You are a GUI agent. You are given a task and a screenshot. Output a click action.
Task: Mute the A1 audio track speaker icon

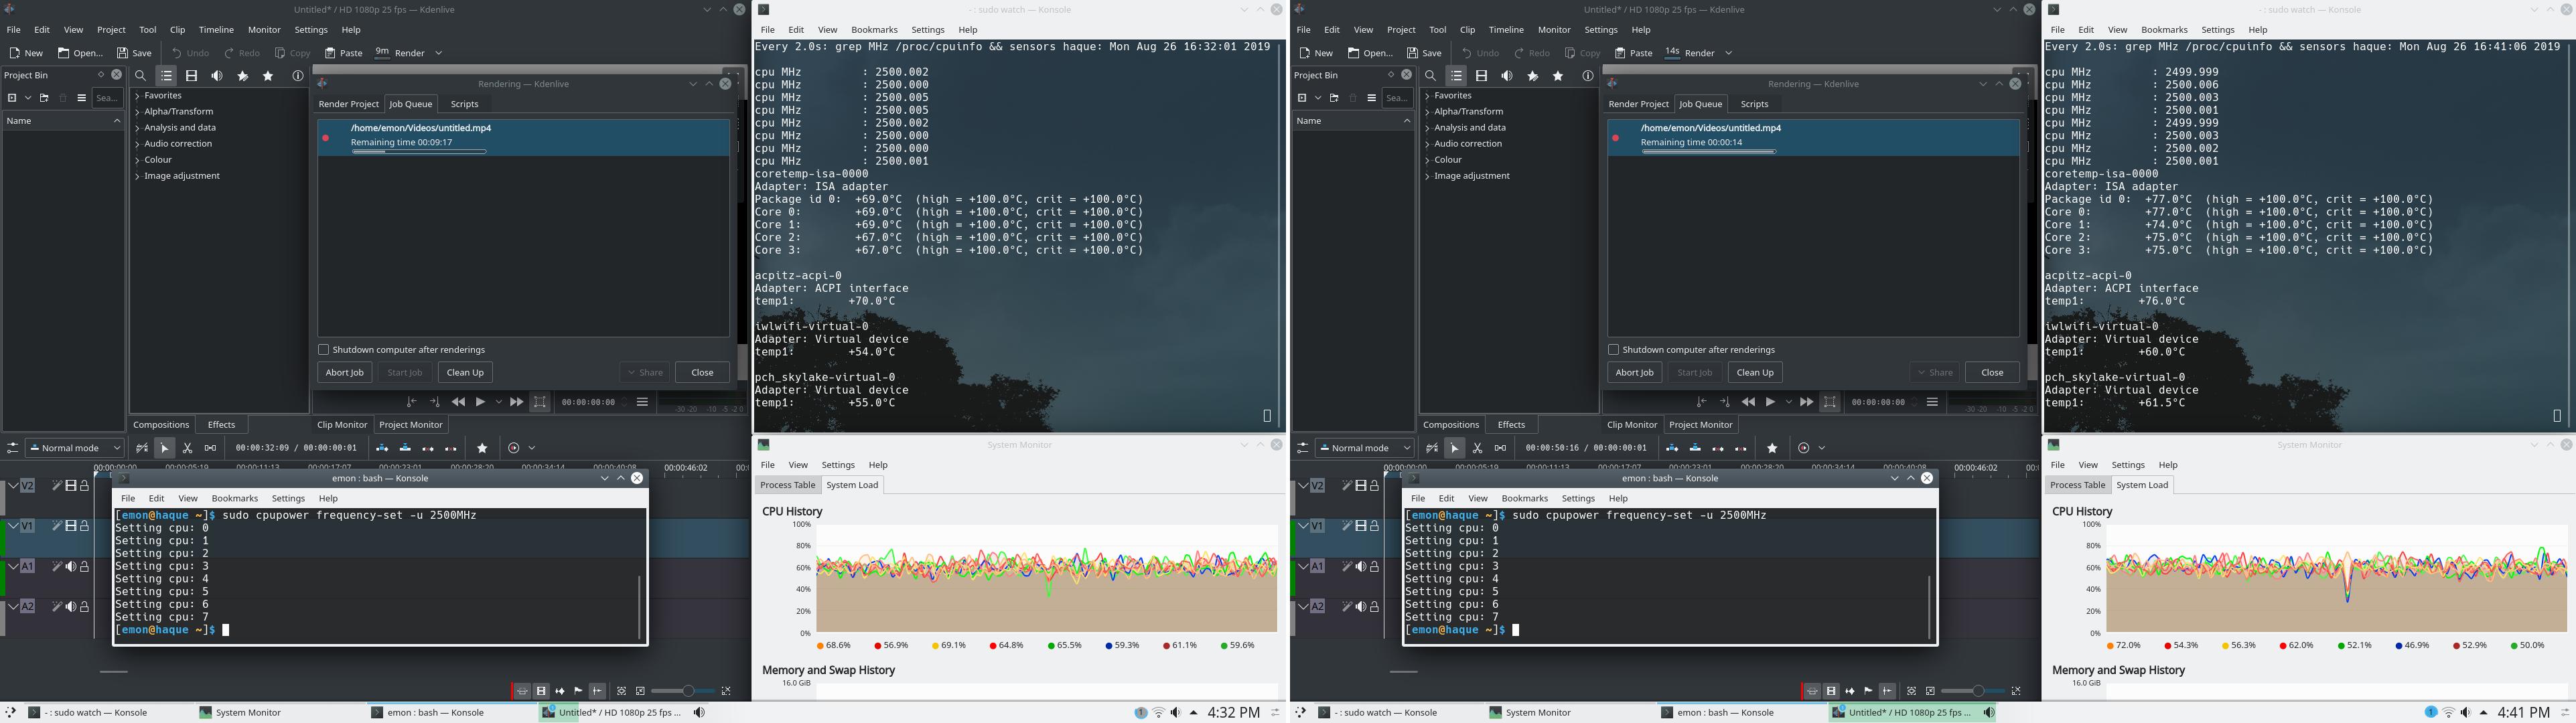click(x=70, y=567)
